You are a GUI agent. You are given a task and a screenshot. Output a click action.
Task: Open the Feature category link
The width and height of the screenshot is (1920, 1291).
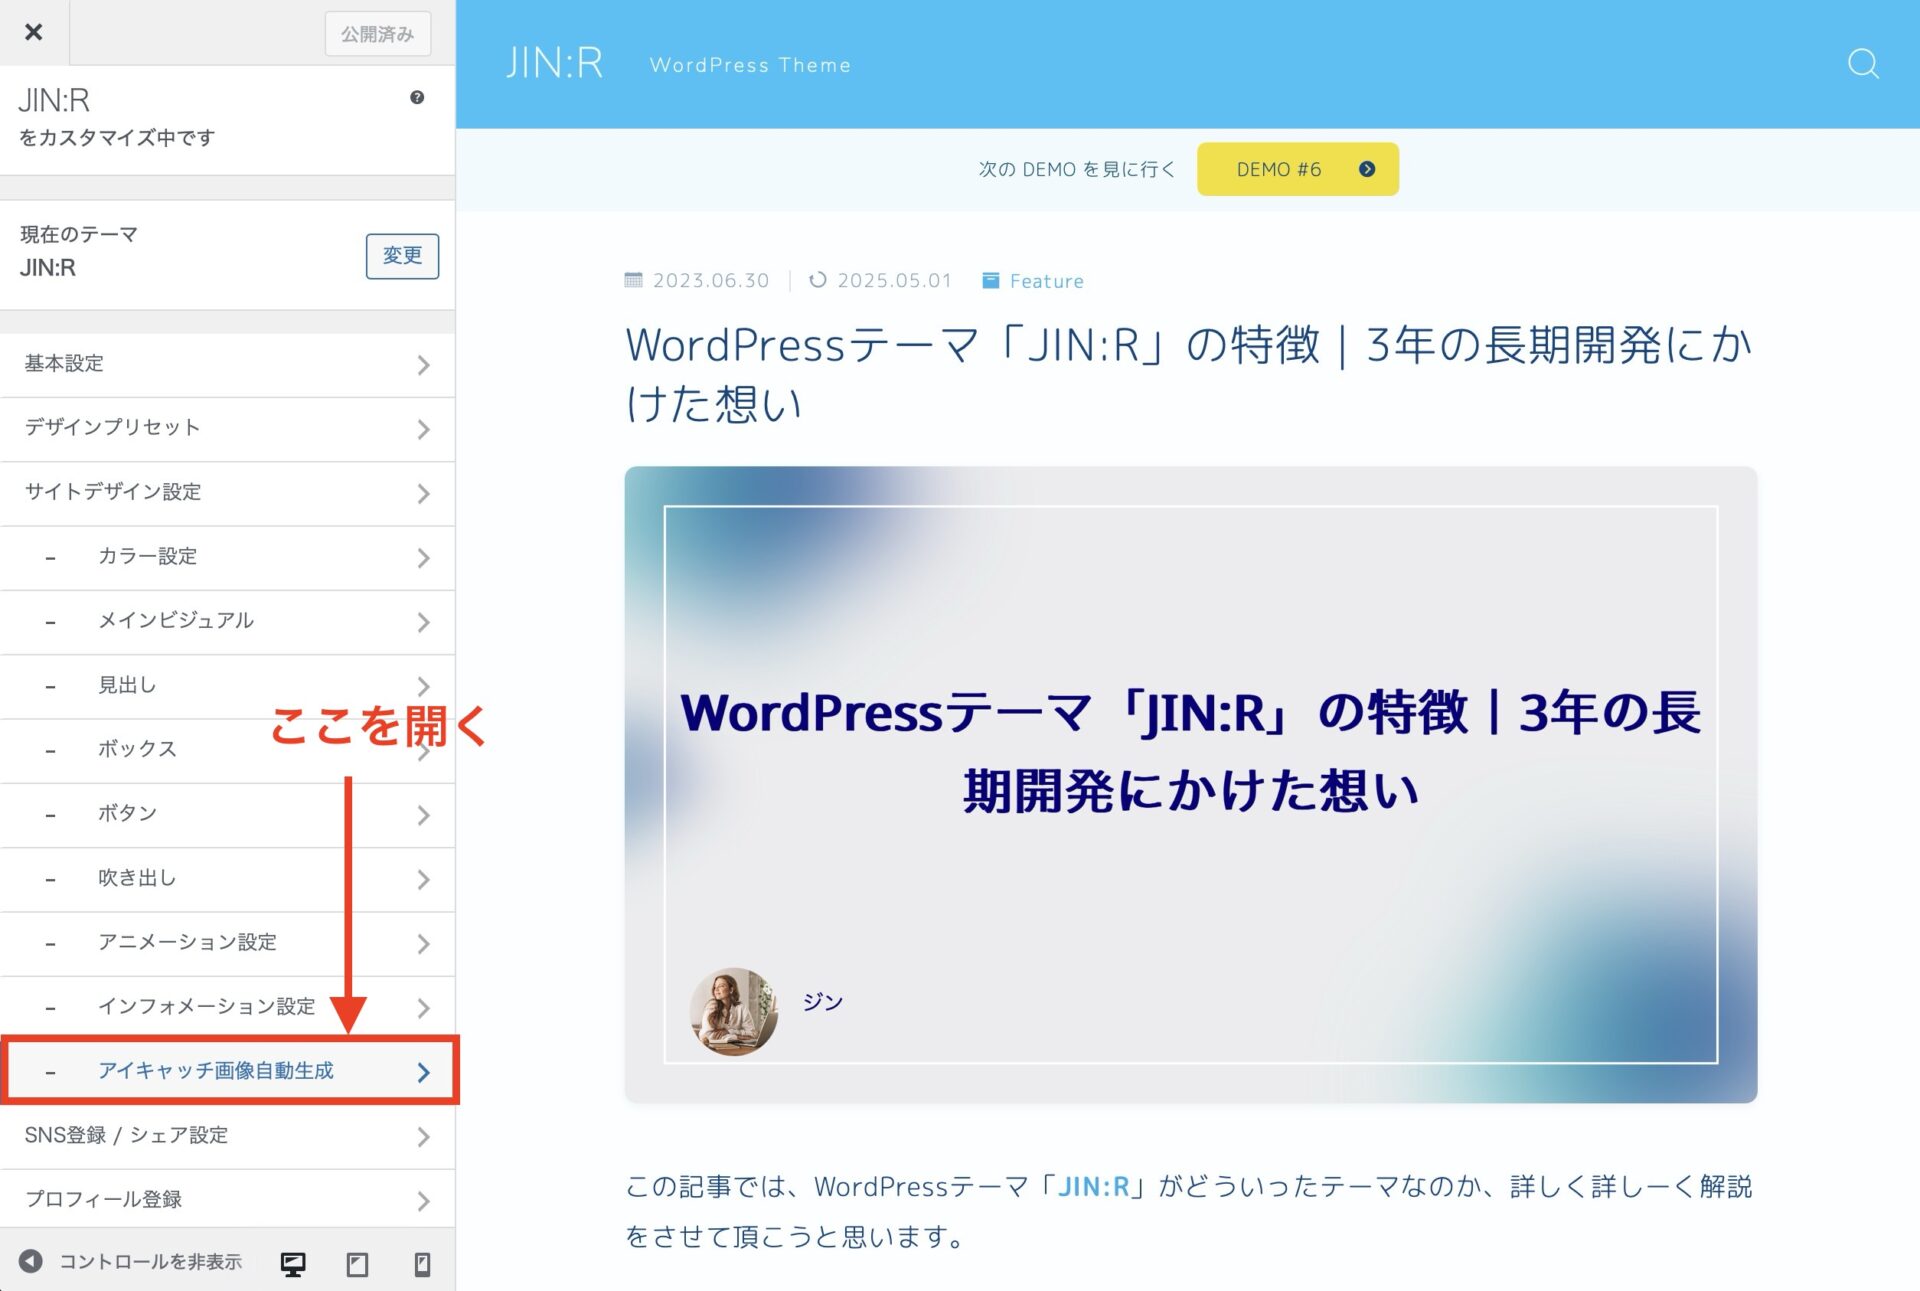pos(1046,281)
